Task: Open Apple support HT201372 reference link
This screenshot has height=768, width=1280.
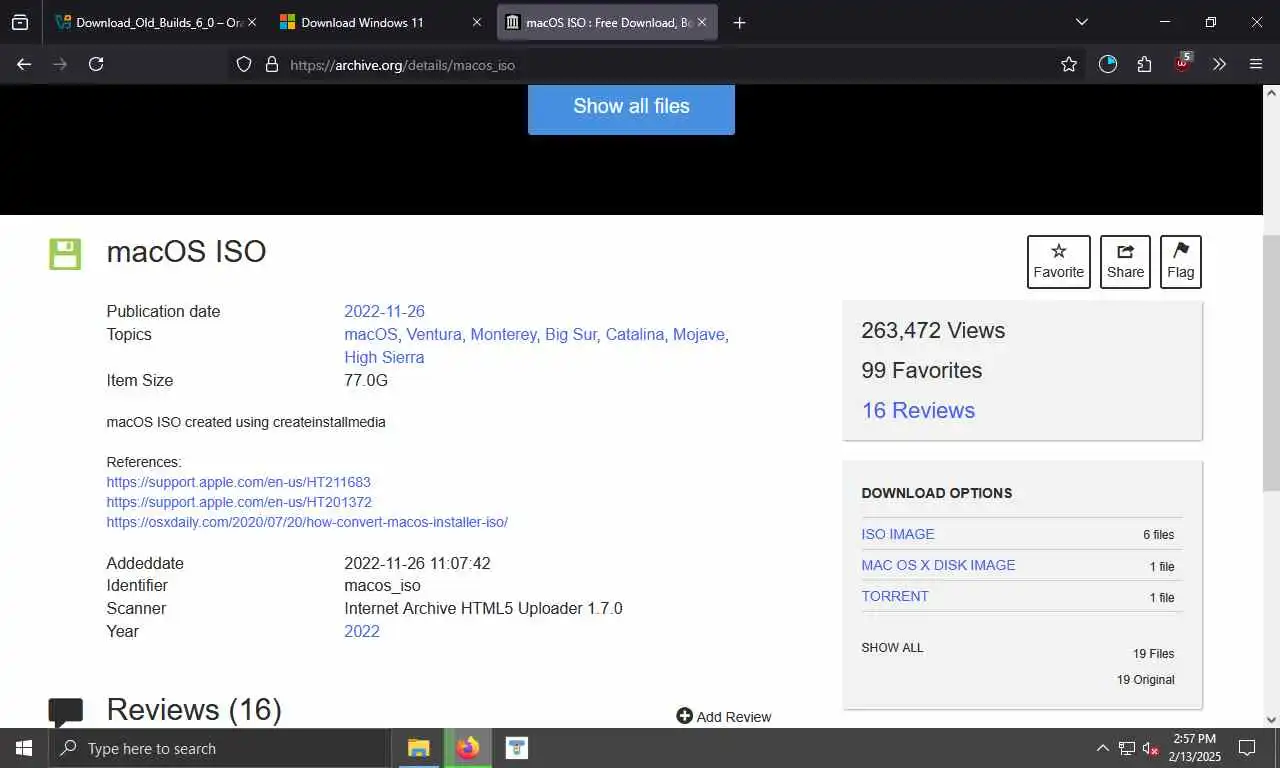Action: pos(239,502)
